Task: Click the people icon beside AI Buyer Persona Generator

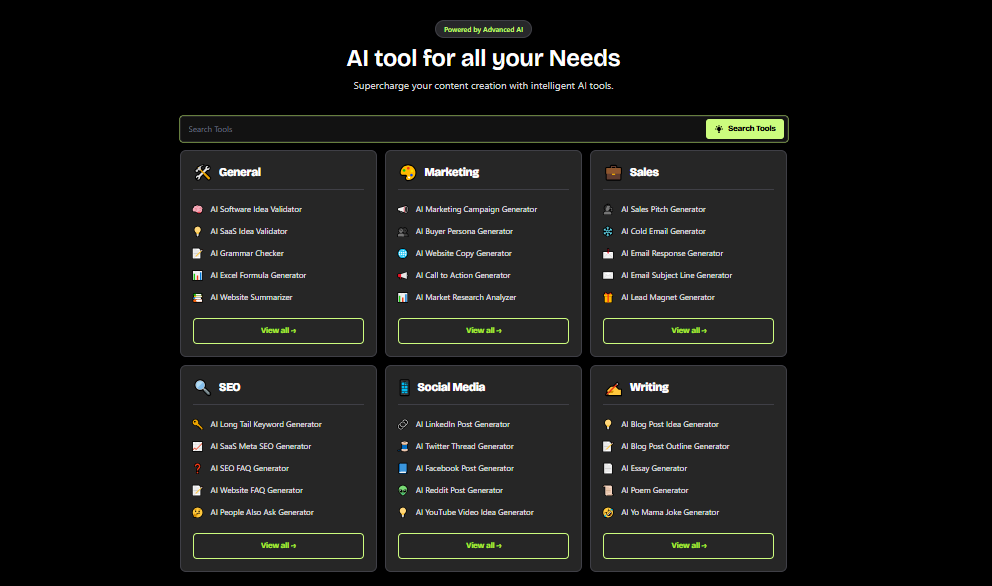Action: click(x=402, y=232)
